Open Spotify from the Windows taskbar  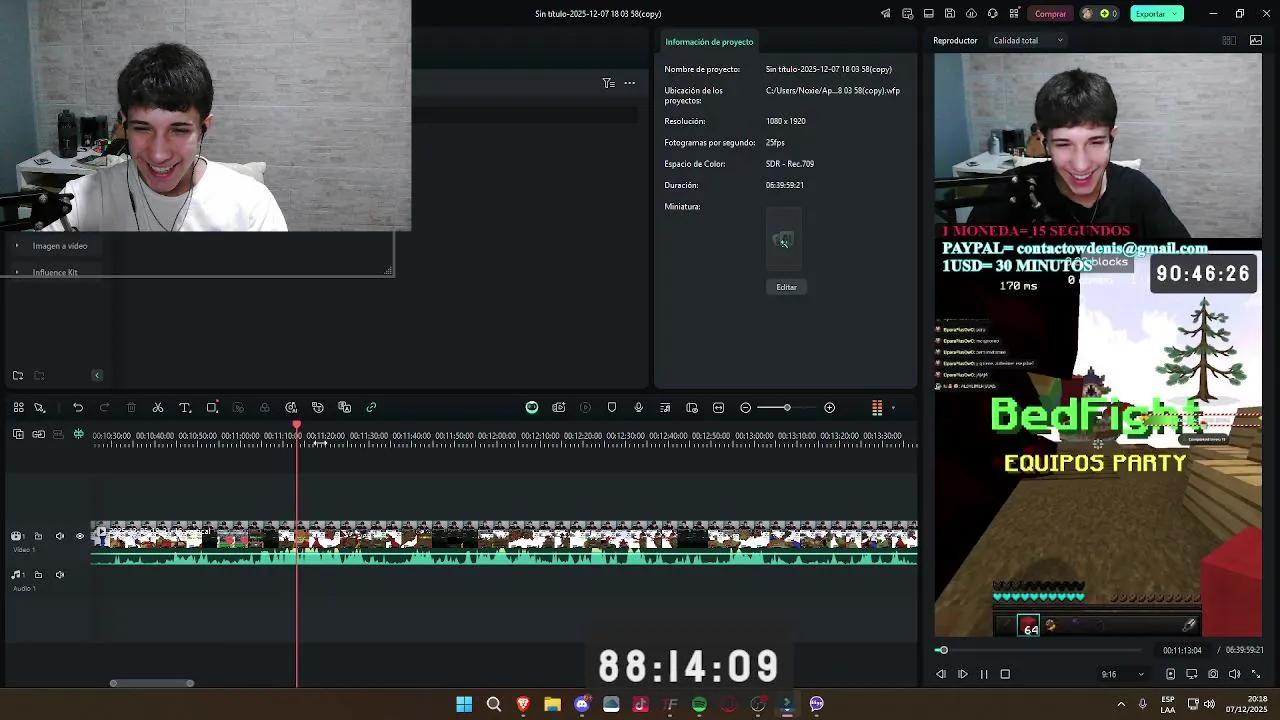click(700, 704)
